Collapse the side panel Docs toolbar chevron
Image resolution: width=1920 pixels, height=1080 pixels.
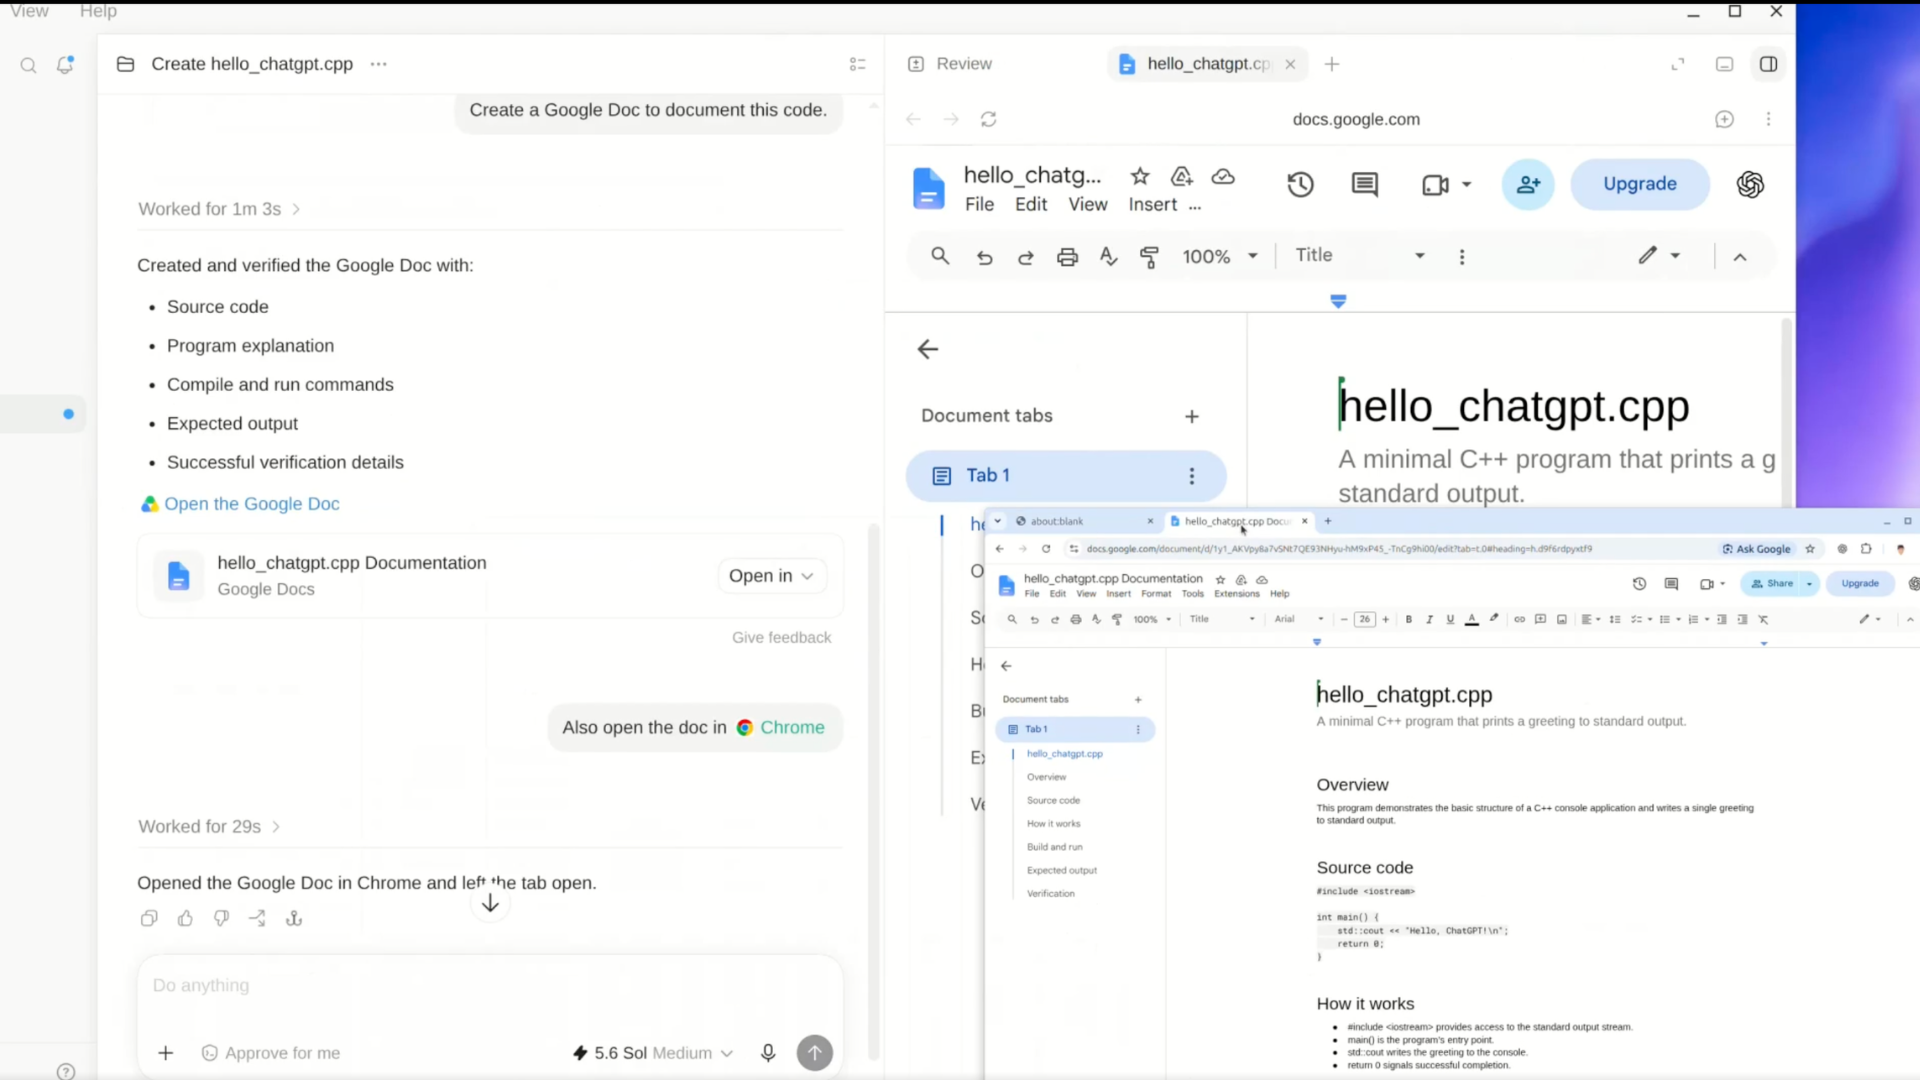[x=1740, y=257]
